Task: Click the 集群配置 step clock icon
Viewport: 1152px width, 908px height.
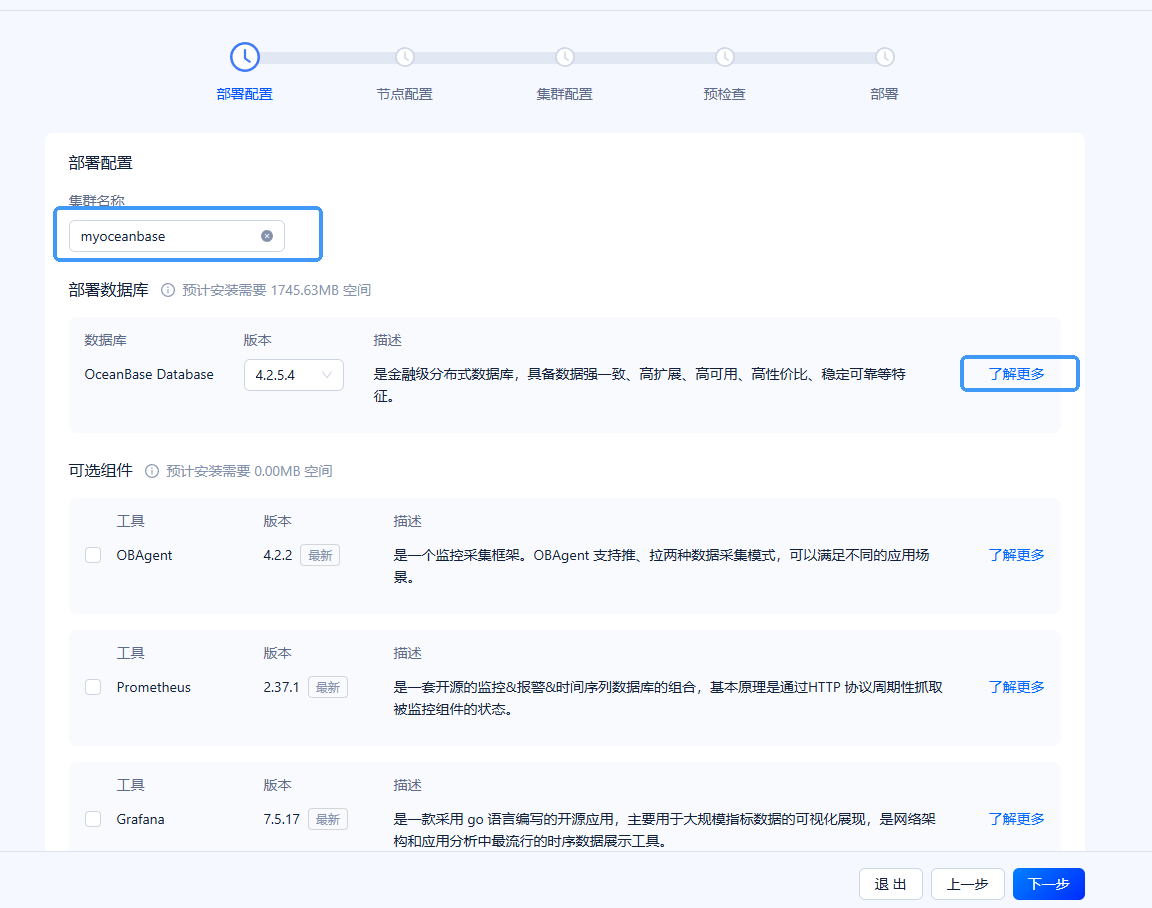Action: coord(565,57)
